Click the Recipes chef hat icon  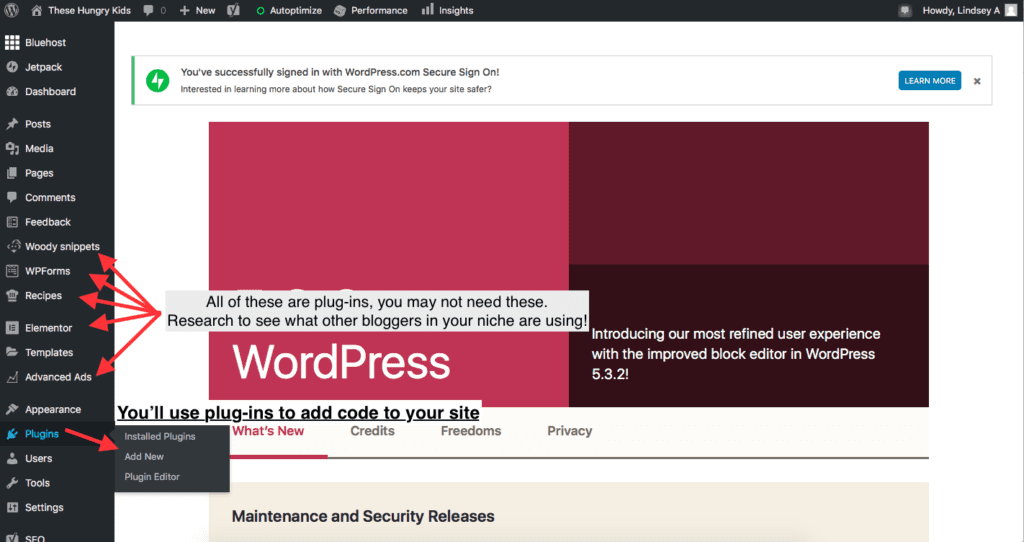12,295
